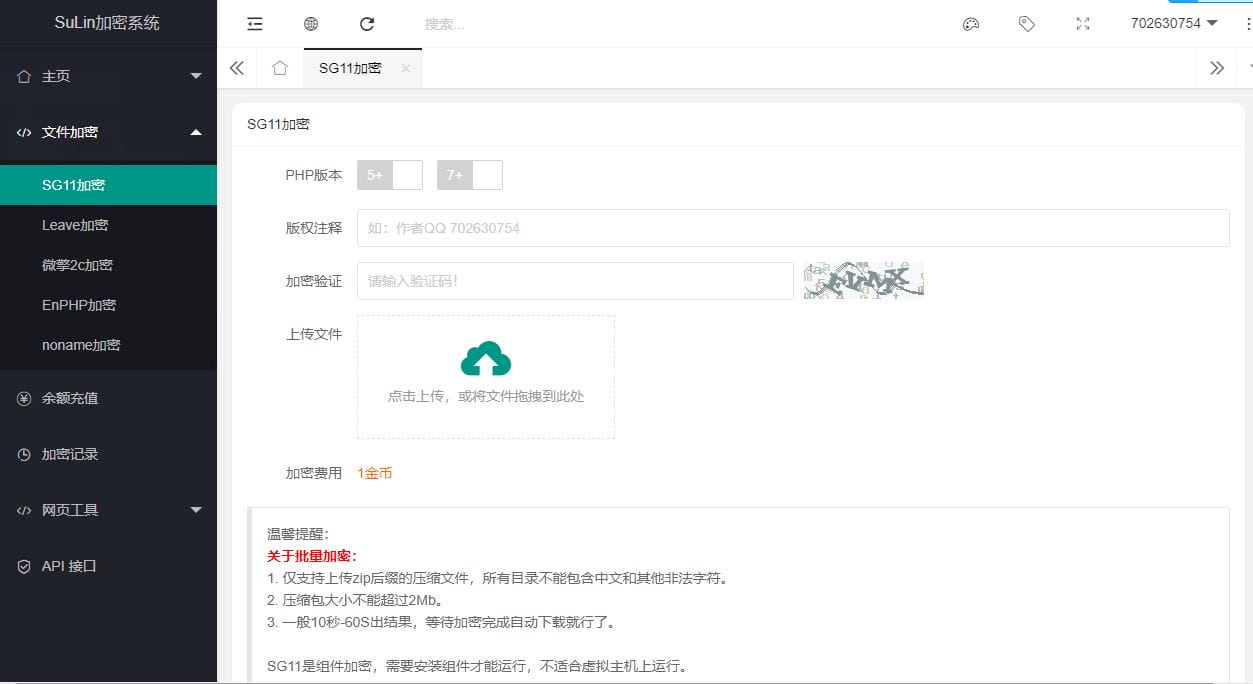The height and width of the screenshot is (684, 1253).
Task: Click the 加密验证 verification code input field
Action: tap(575, 281)
